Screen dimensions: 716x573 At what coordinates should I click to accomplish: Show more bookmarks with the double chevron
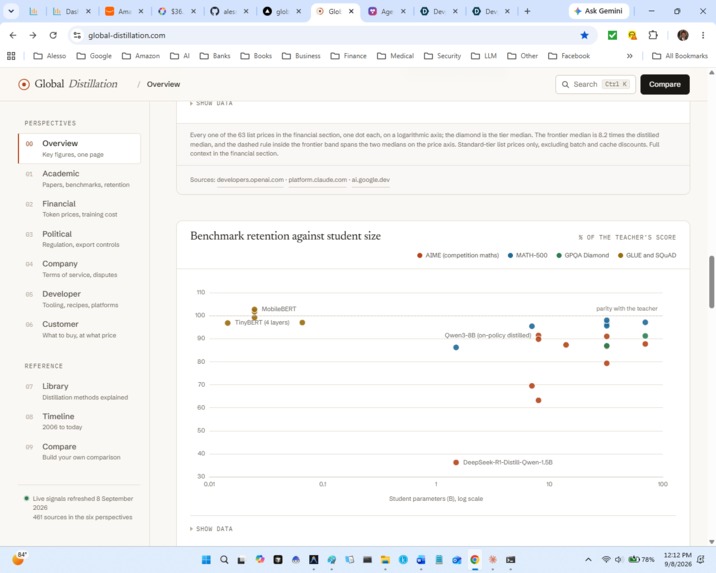pyautogui.click(x=630, y=56)
